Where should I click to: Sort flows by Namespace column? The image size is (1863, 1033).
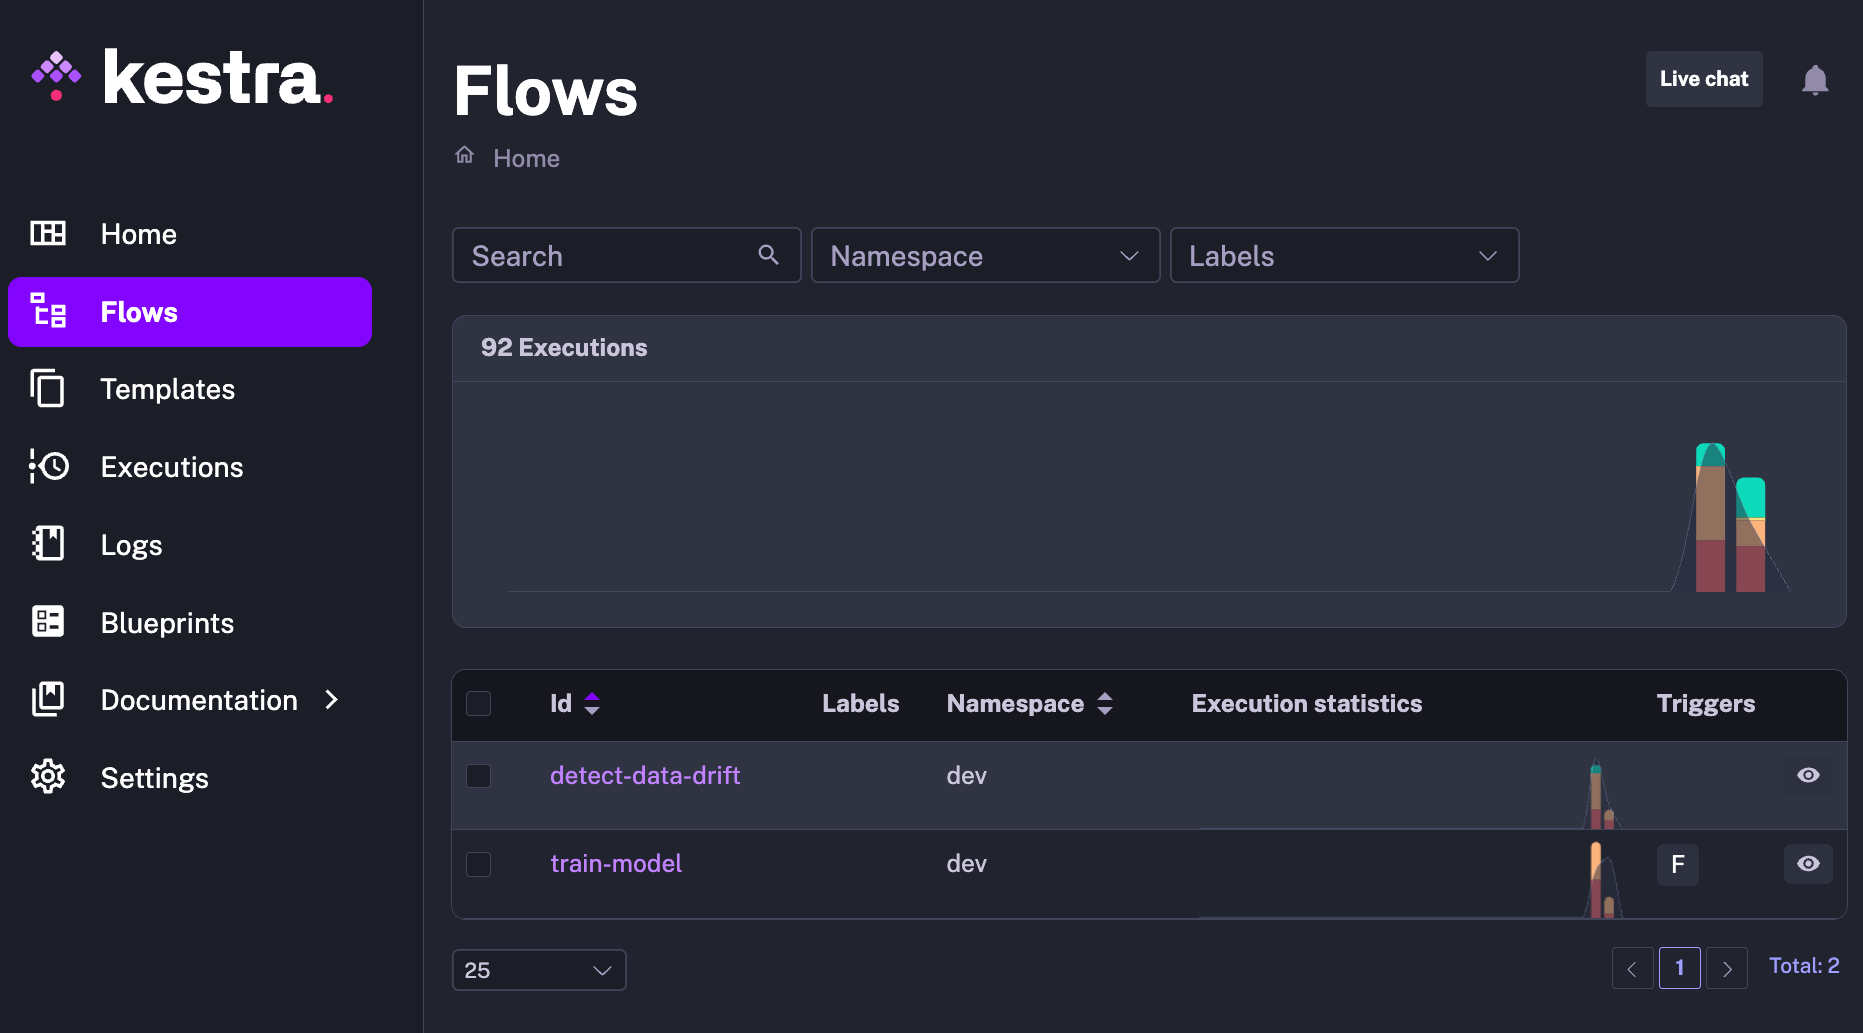[1105, 704]
